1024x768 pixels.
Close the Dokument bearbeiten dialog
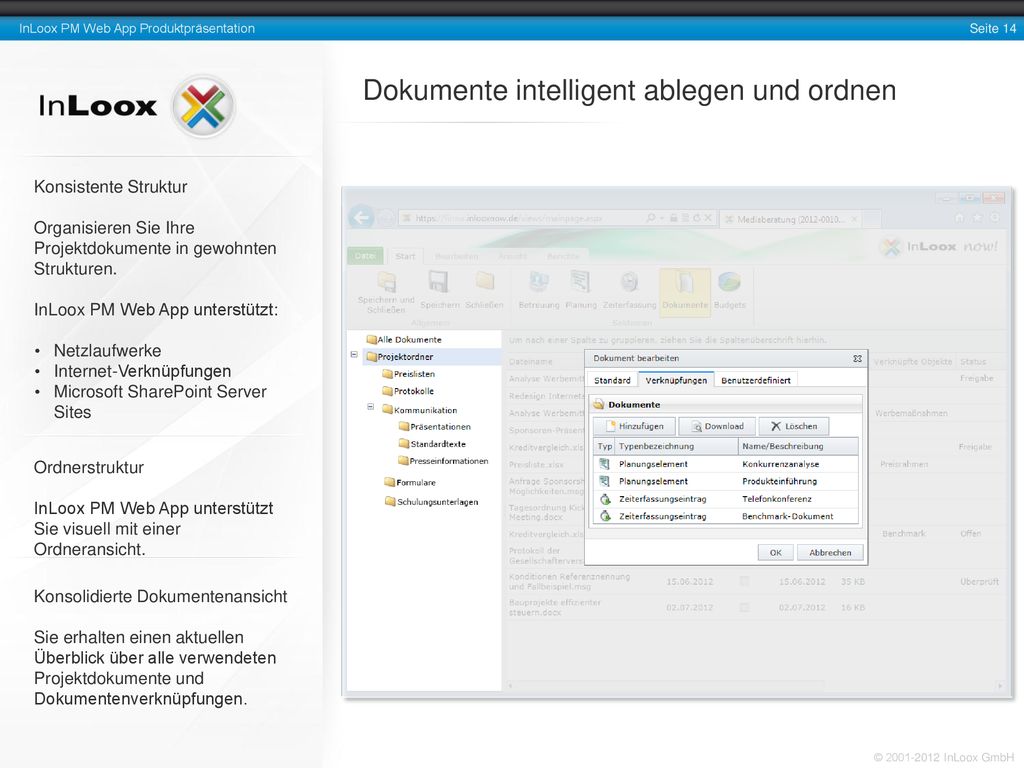click(857, 359)
